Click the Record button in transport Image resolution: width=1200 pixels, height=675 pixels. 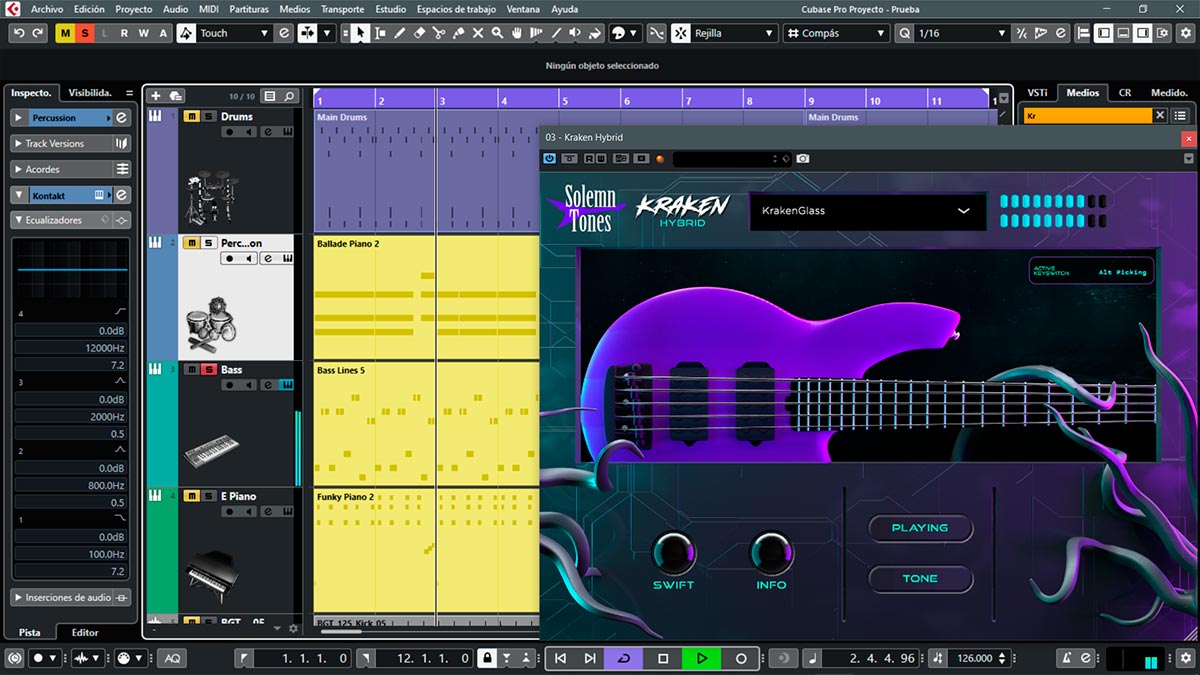pos(741,658)
